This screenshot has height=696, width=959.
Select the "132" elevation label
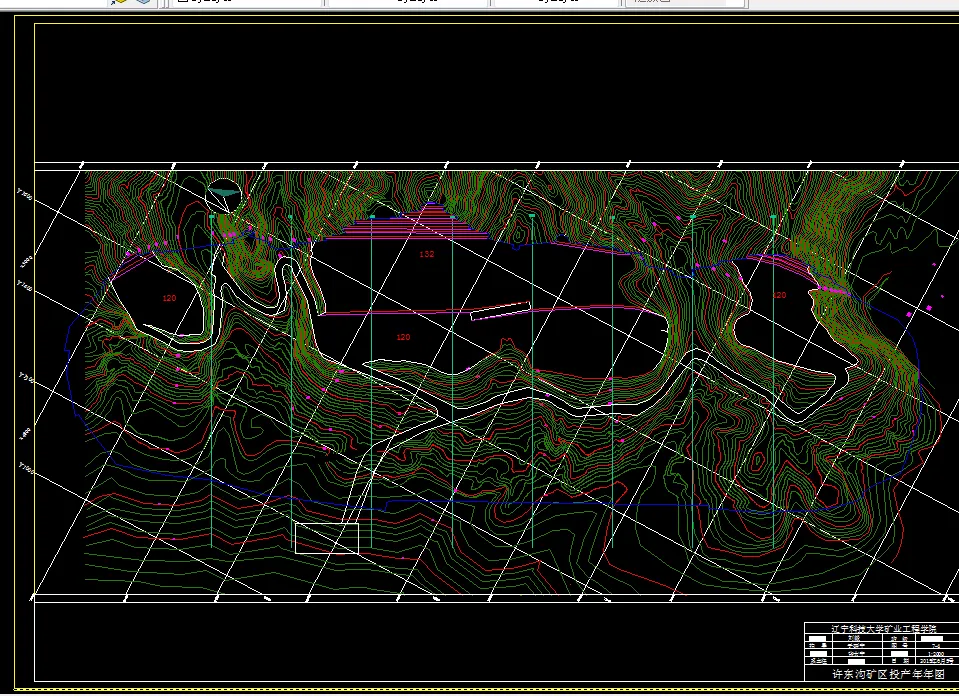click(x=427, y=254)
